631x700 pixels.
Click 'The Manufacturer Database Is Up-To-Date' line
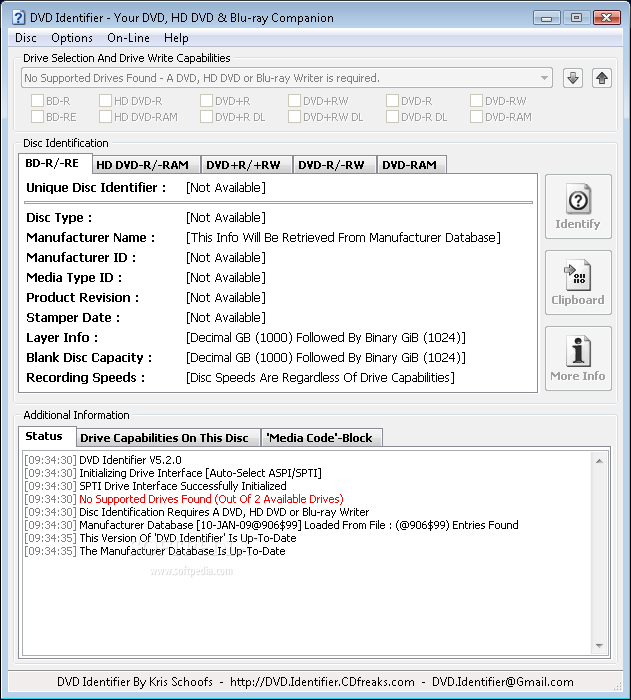[182, 551]
